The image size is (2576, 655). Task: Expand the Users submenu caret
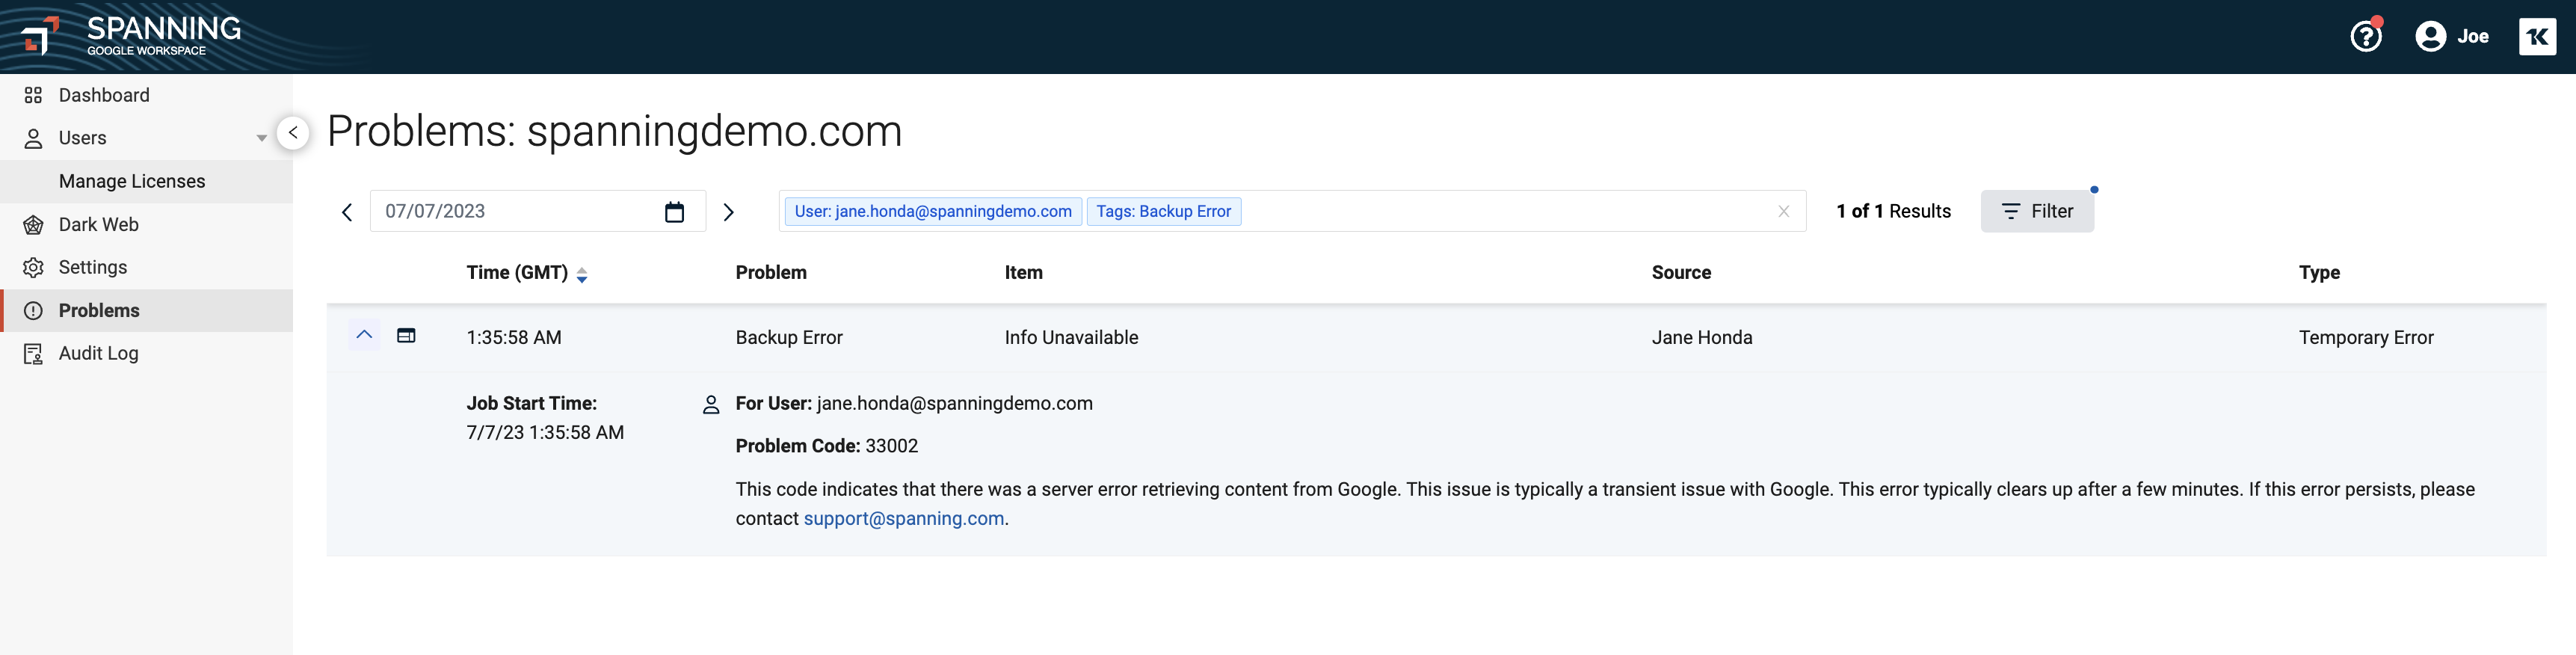tap(261, 138)
